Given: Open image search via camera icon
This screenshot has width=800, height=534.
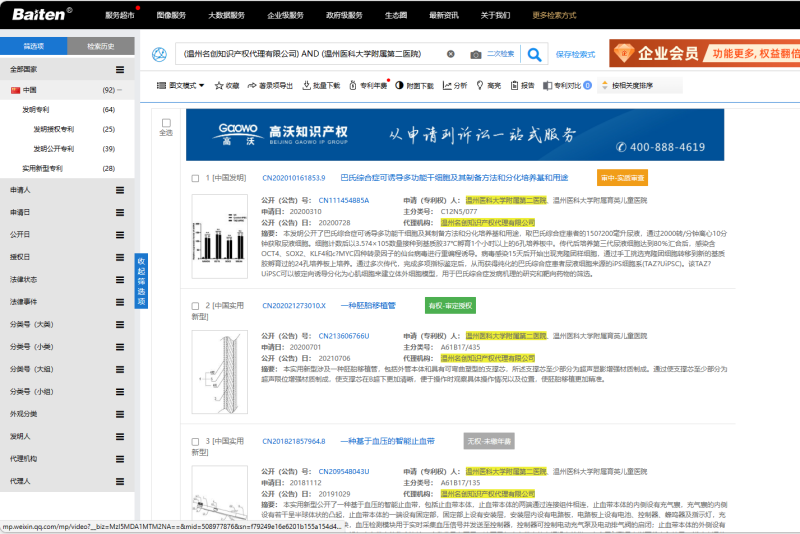Looking at the screenshot, I should [476, 55].
